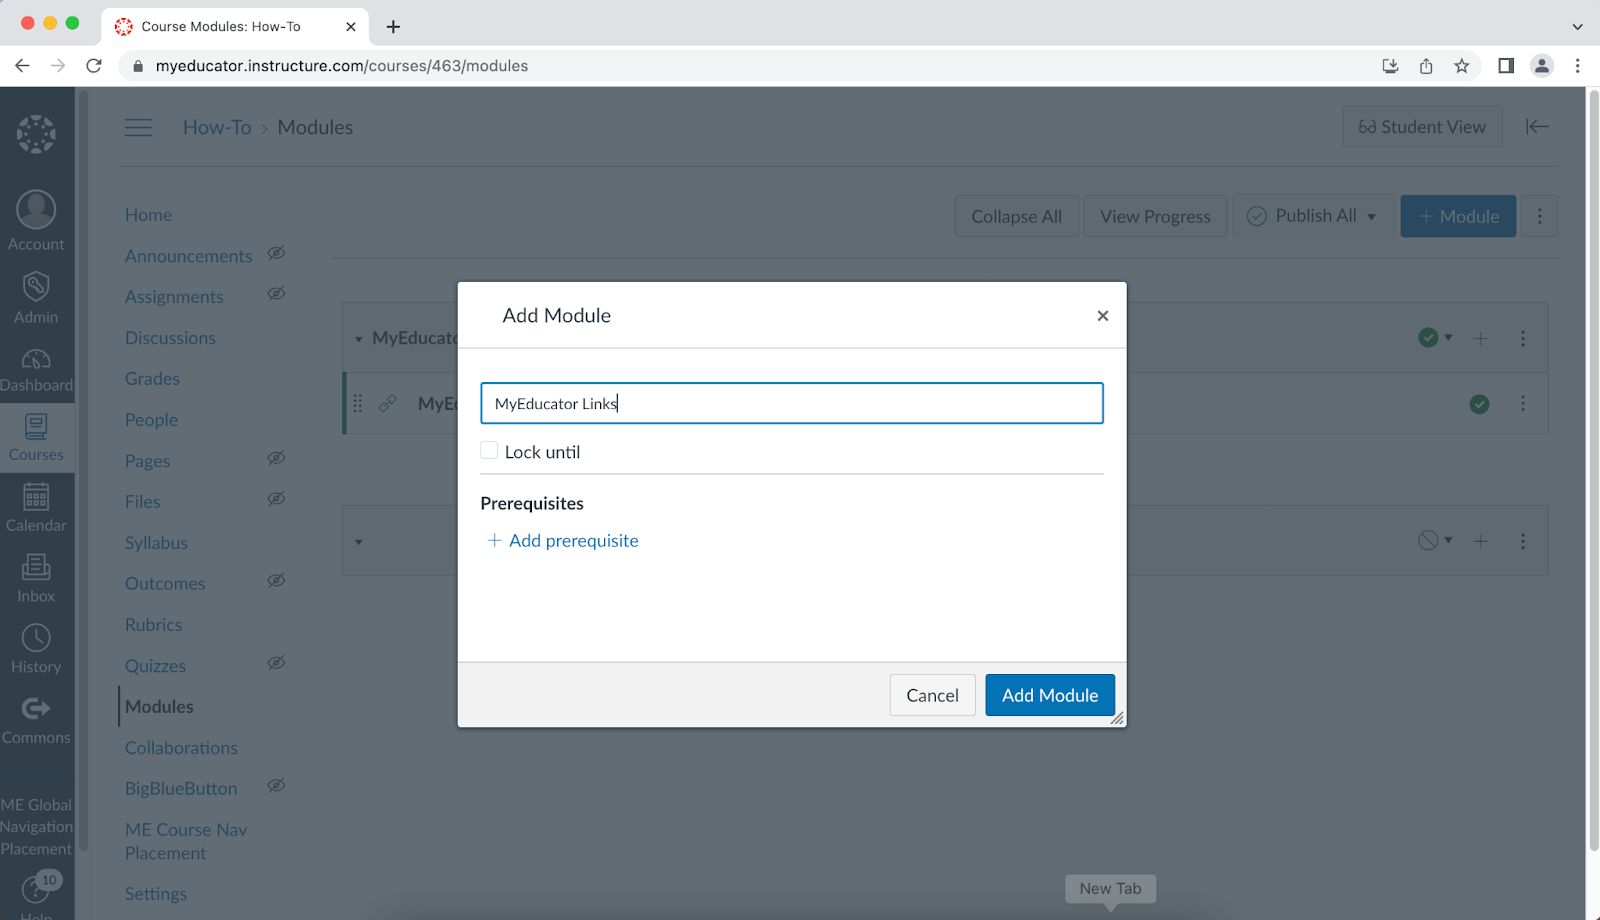
Task: Click the Add Module button in dialog
Action: click(x=1050, y=695)
